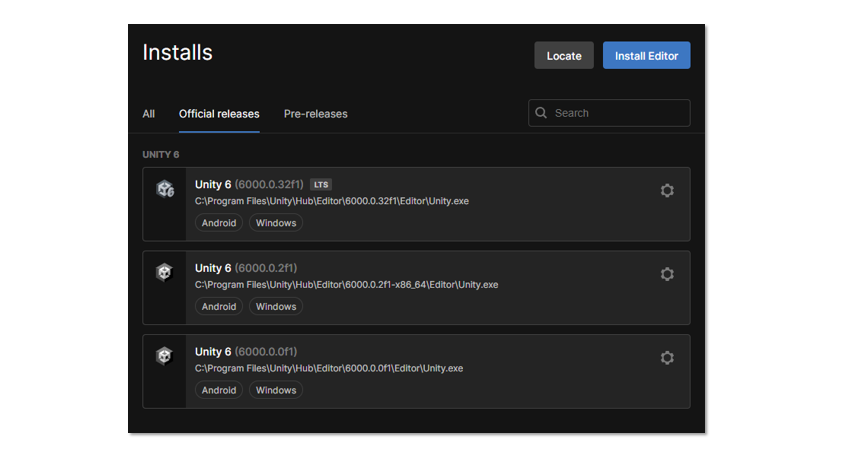Viewport: 845px width, 461px height.
Task: Click the Windows tag under Unity 6000.0.2f1
Action: point(276,306)
